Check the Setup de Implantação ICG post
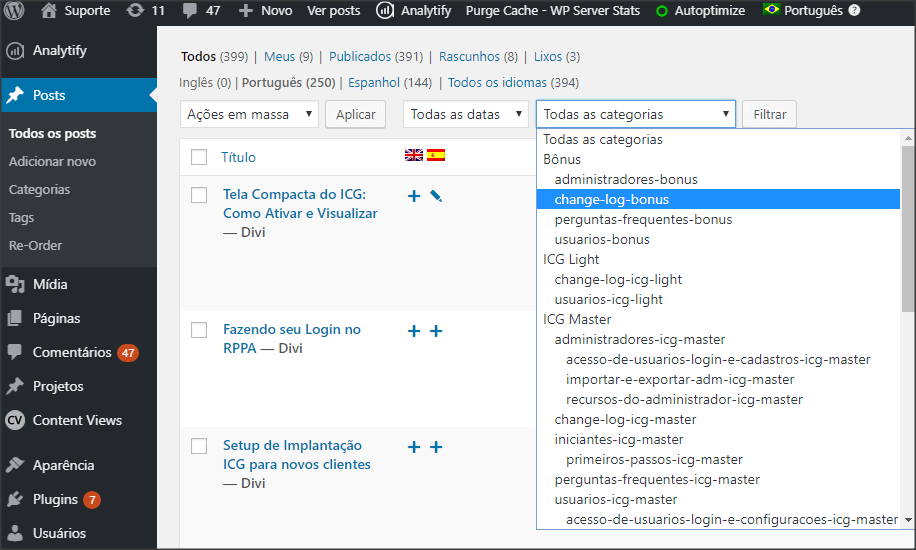This screenshot has height=550, width=916. (x=199, y=446)
